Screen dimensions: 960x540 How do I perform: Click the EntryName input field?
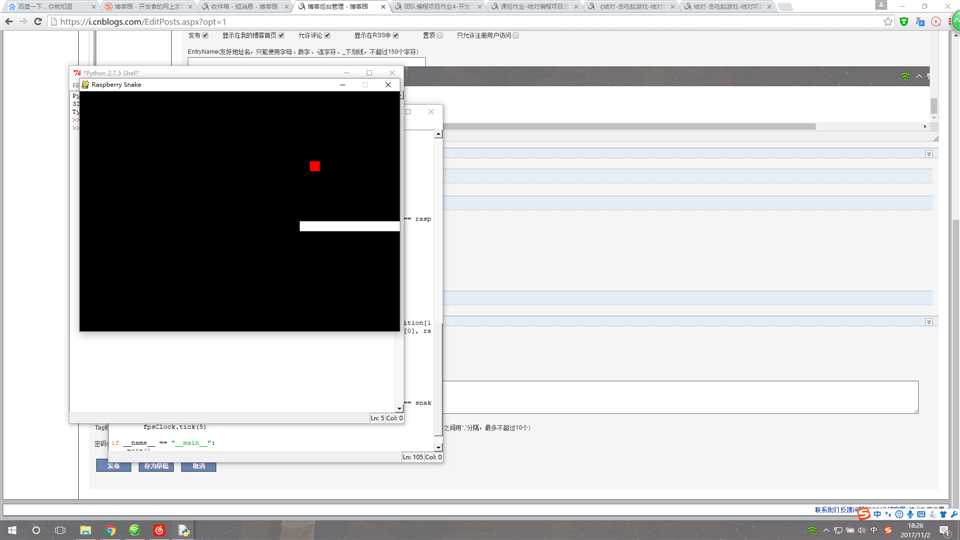pyautogui.click(x=306, y=61)
